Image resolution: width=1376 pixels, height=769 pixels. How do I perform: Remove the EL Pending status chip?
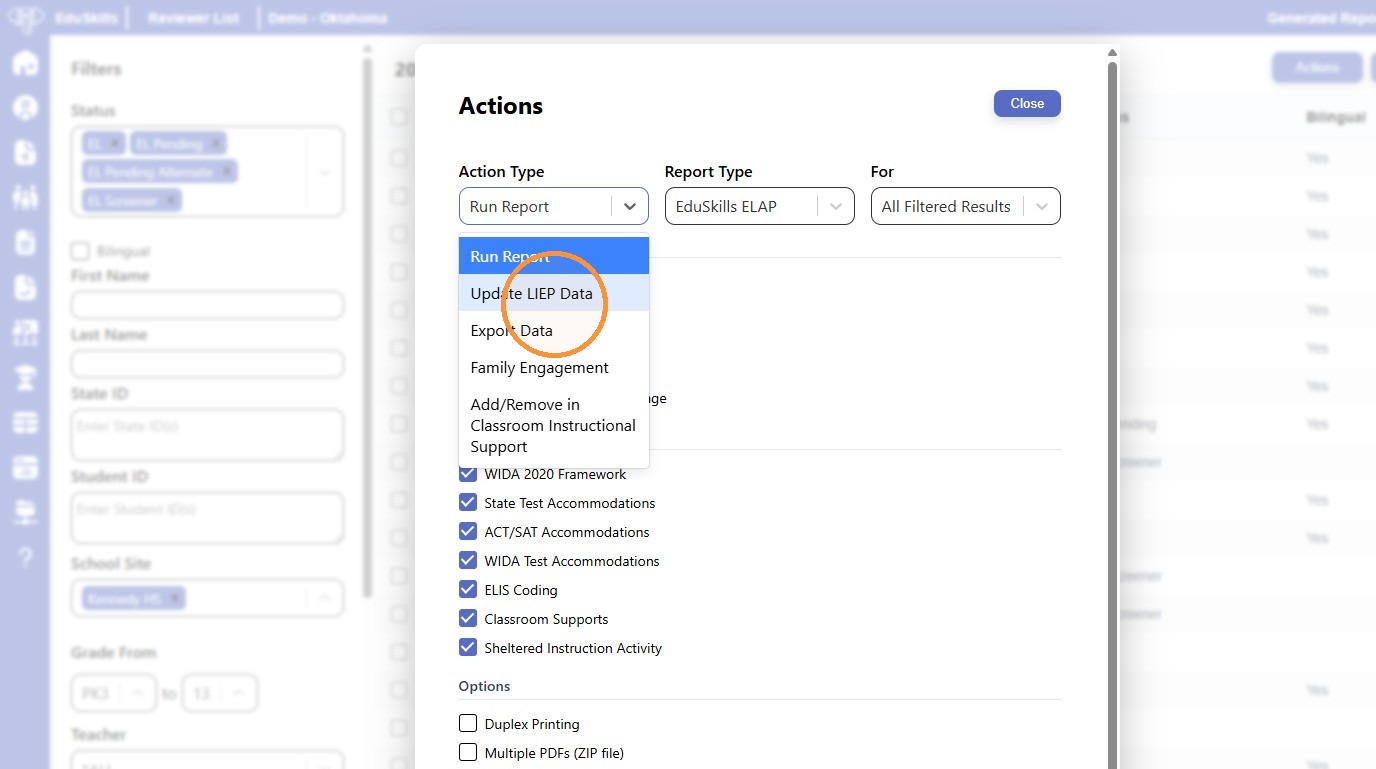(x=216, y=143)
